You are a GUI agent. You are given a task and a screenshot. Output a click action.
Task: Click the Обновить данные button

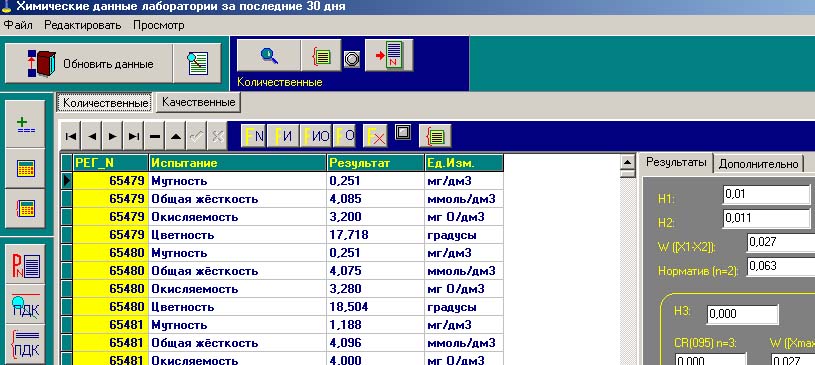(89, 63)
